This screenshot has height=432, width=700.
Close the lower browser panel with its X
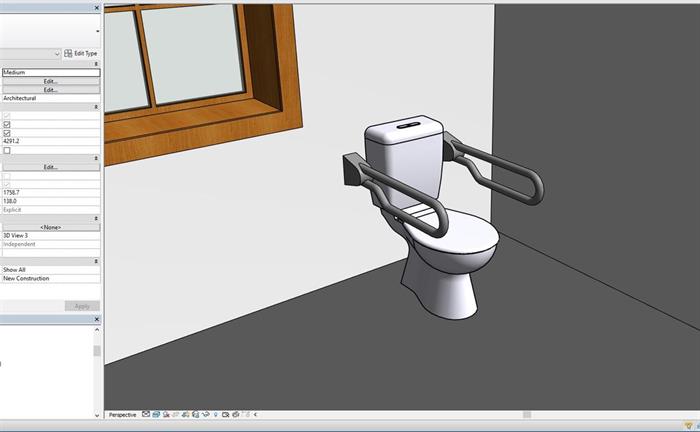tap(97, 319)
